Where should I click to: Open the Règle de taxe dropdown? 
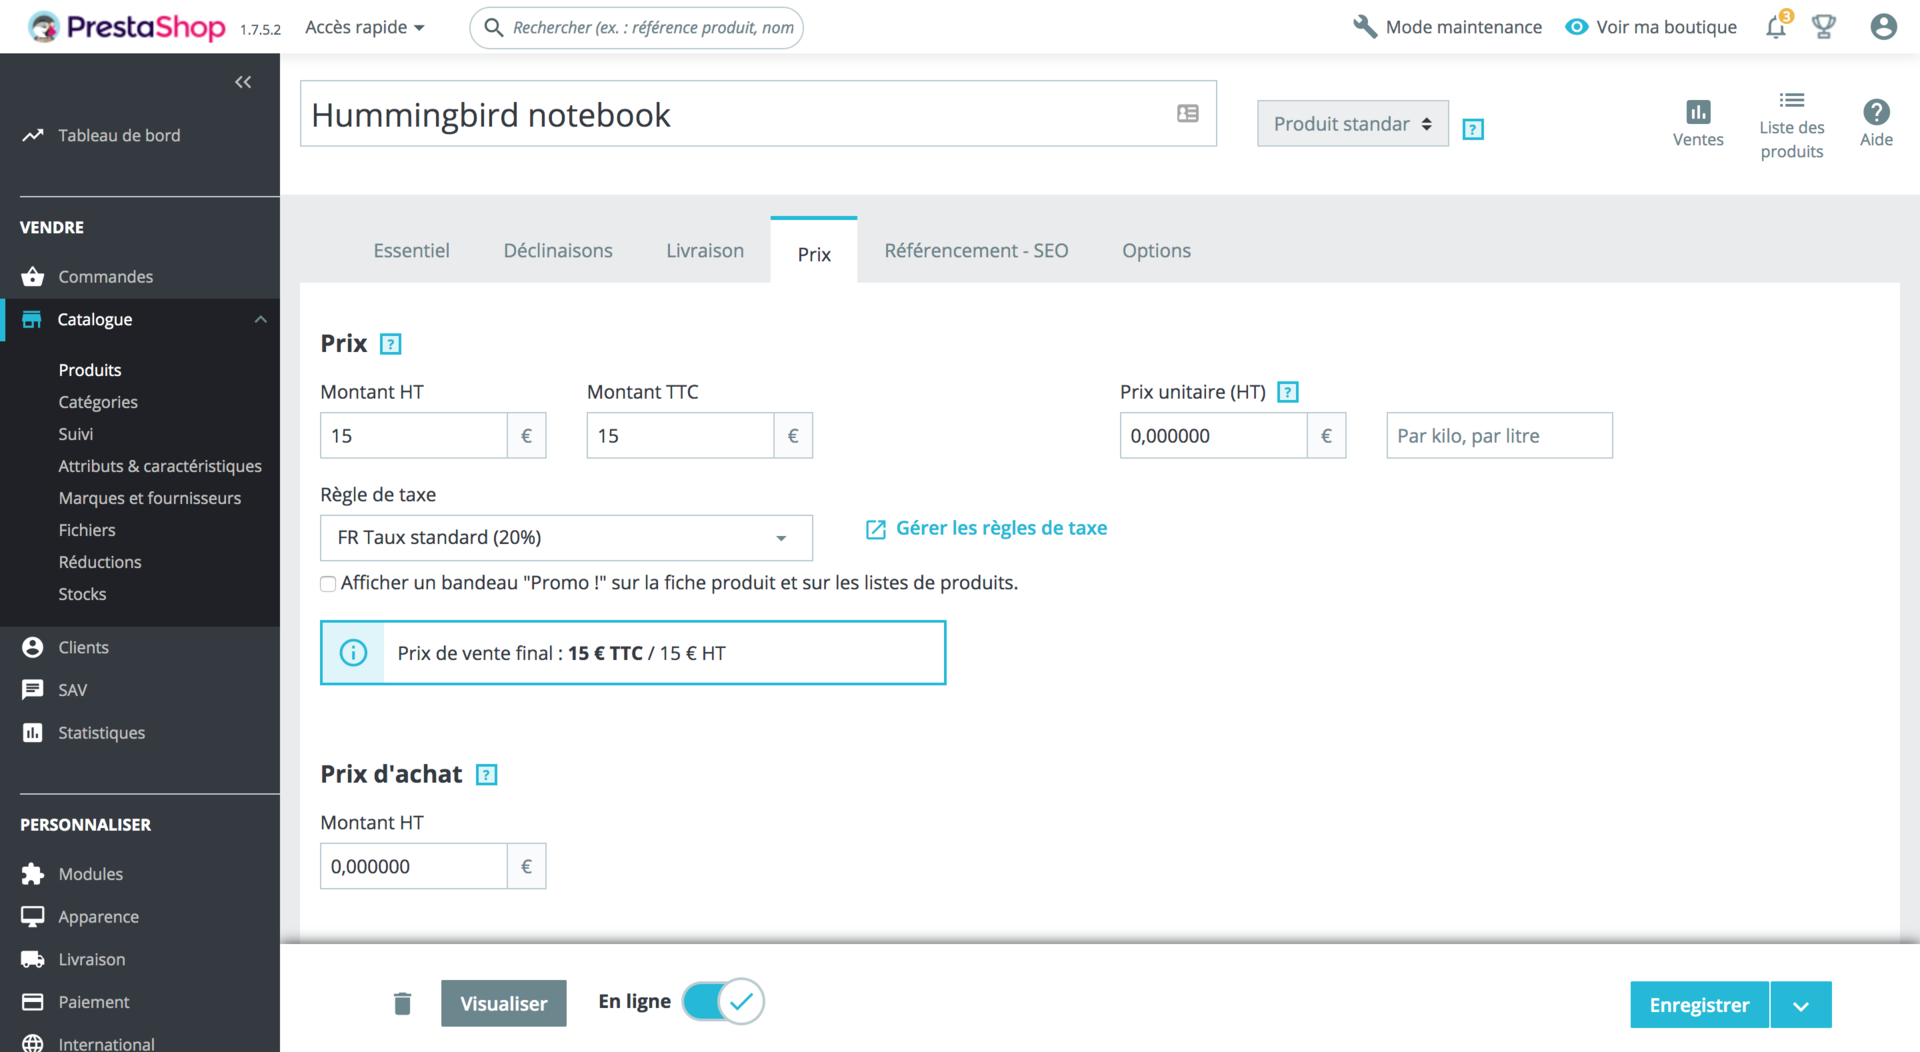[566, 538]
